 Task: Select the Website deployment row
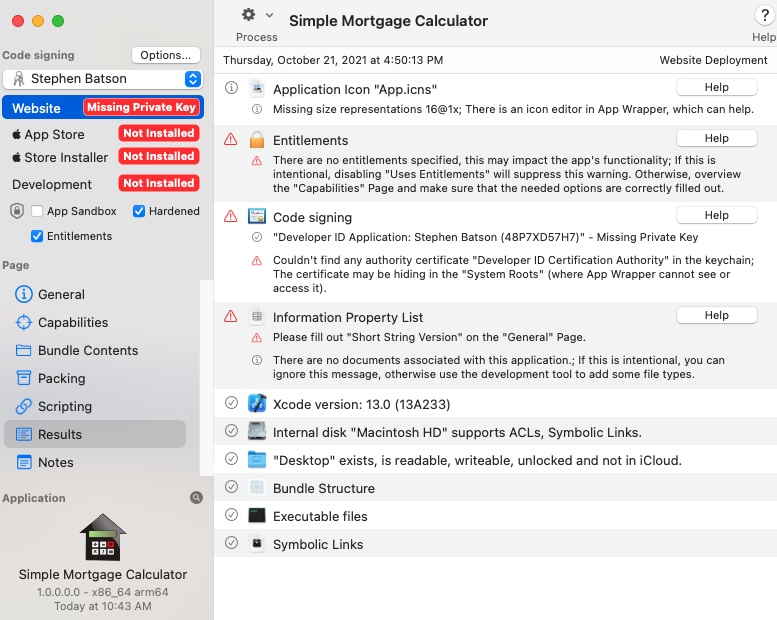103,108
